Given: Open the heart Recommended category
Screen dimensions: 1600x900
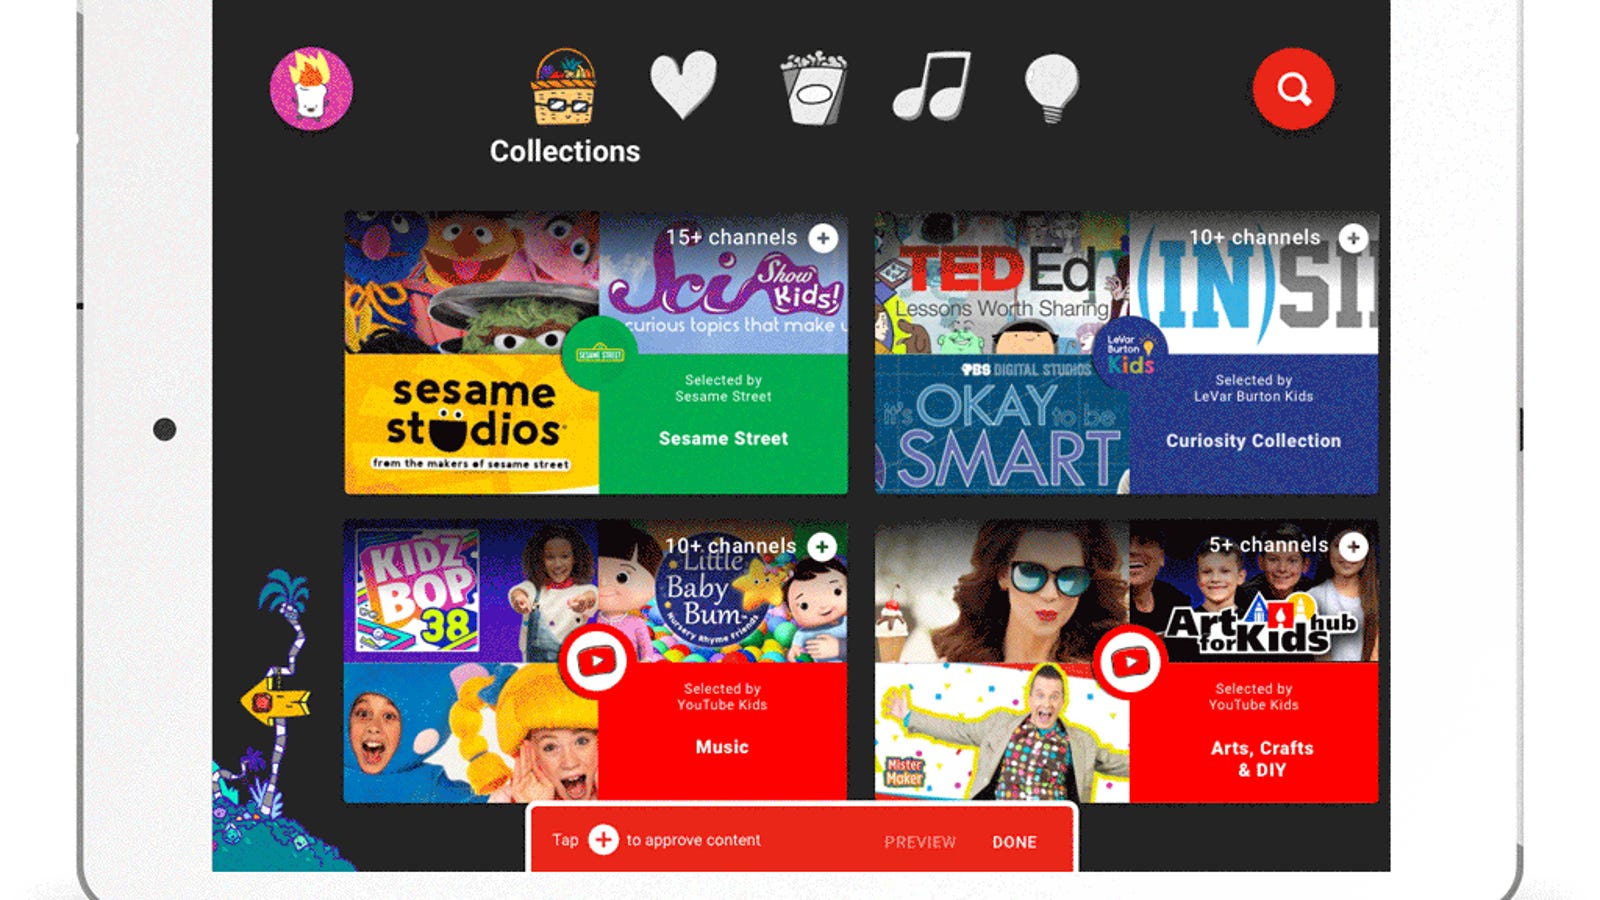Looking at the screenshot, I should pyautogui.click(x=684, y=84).
